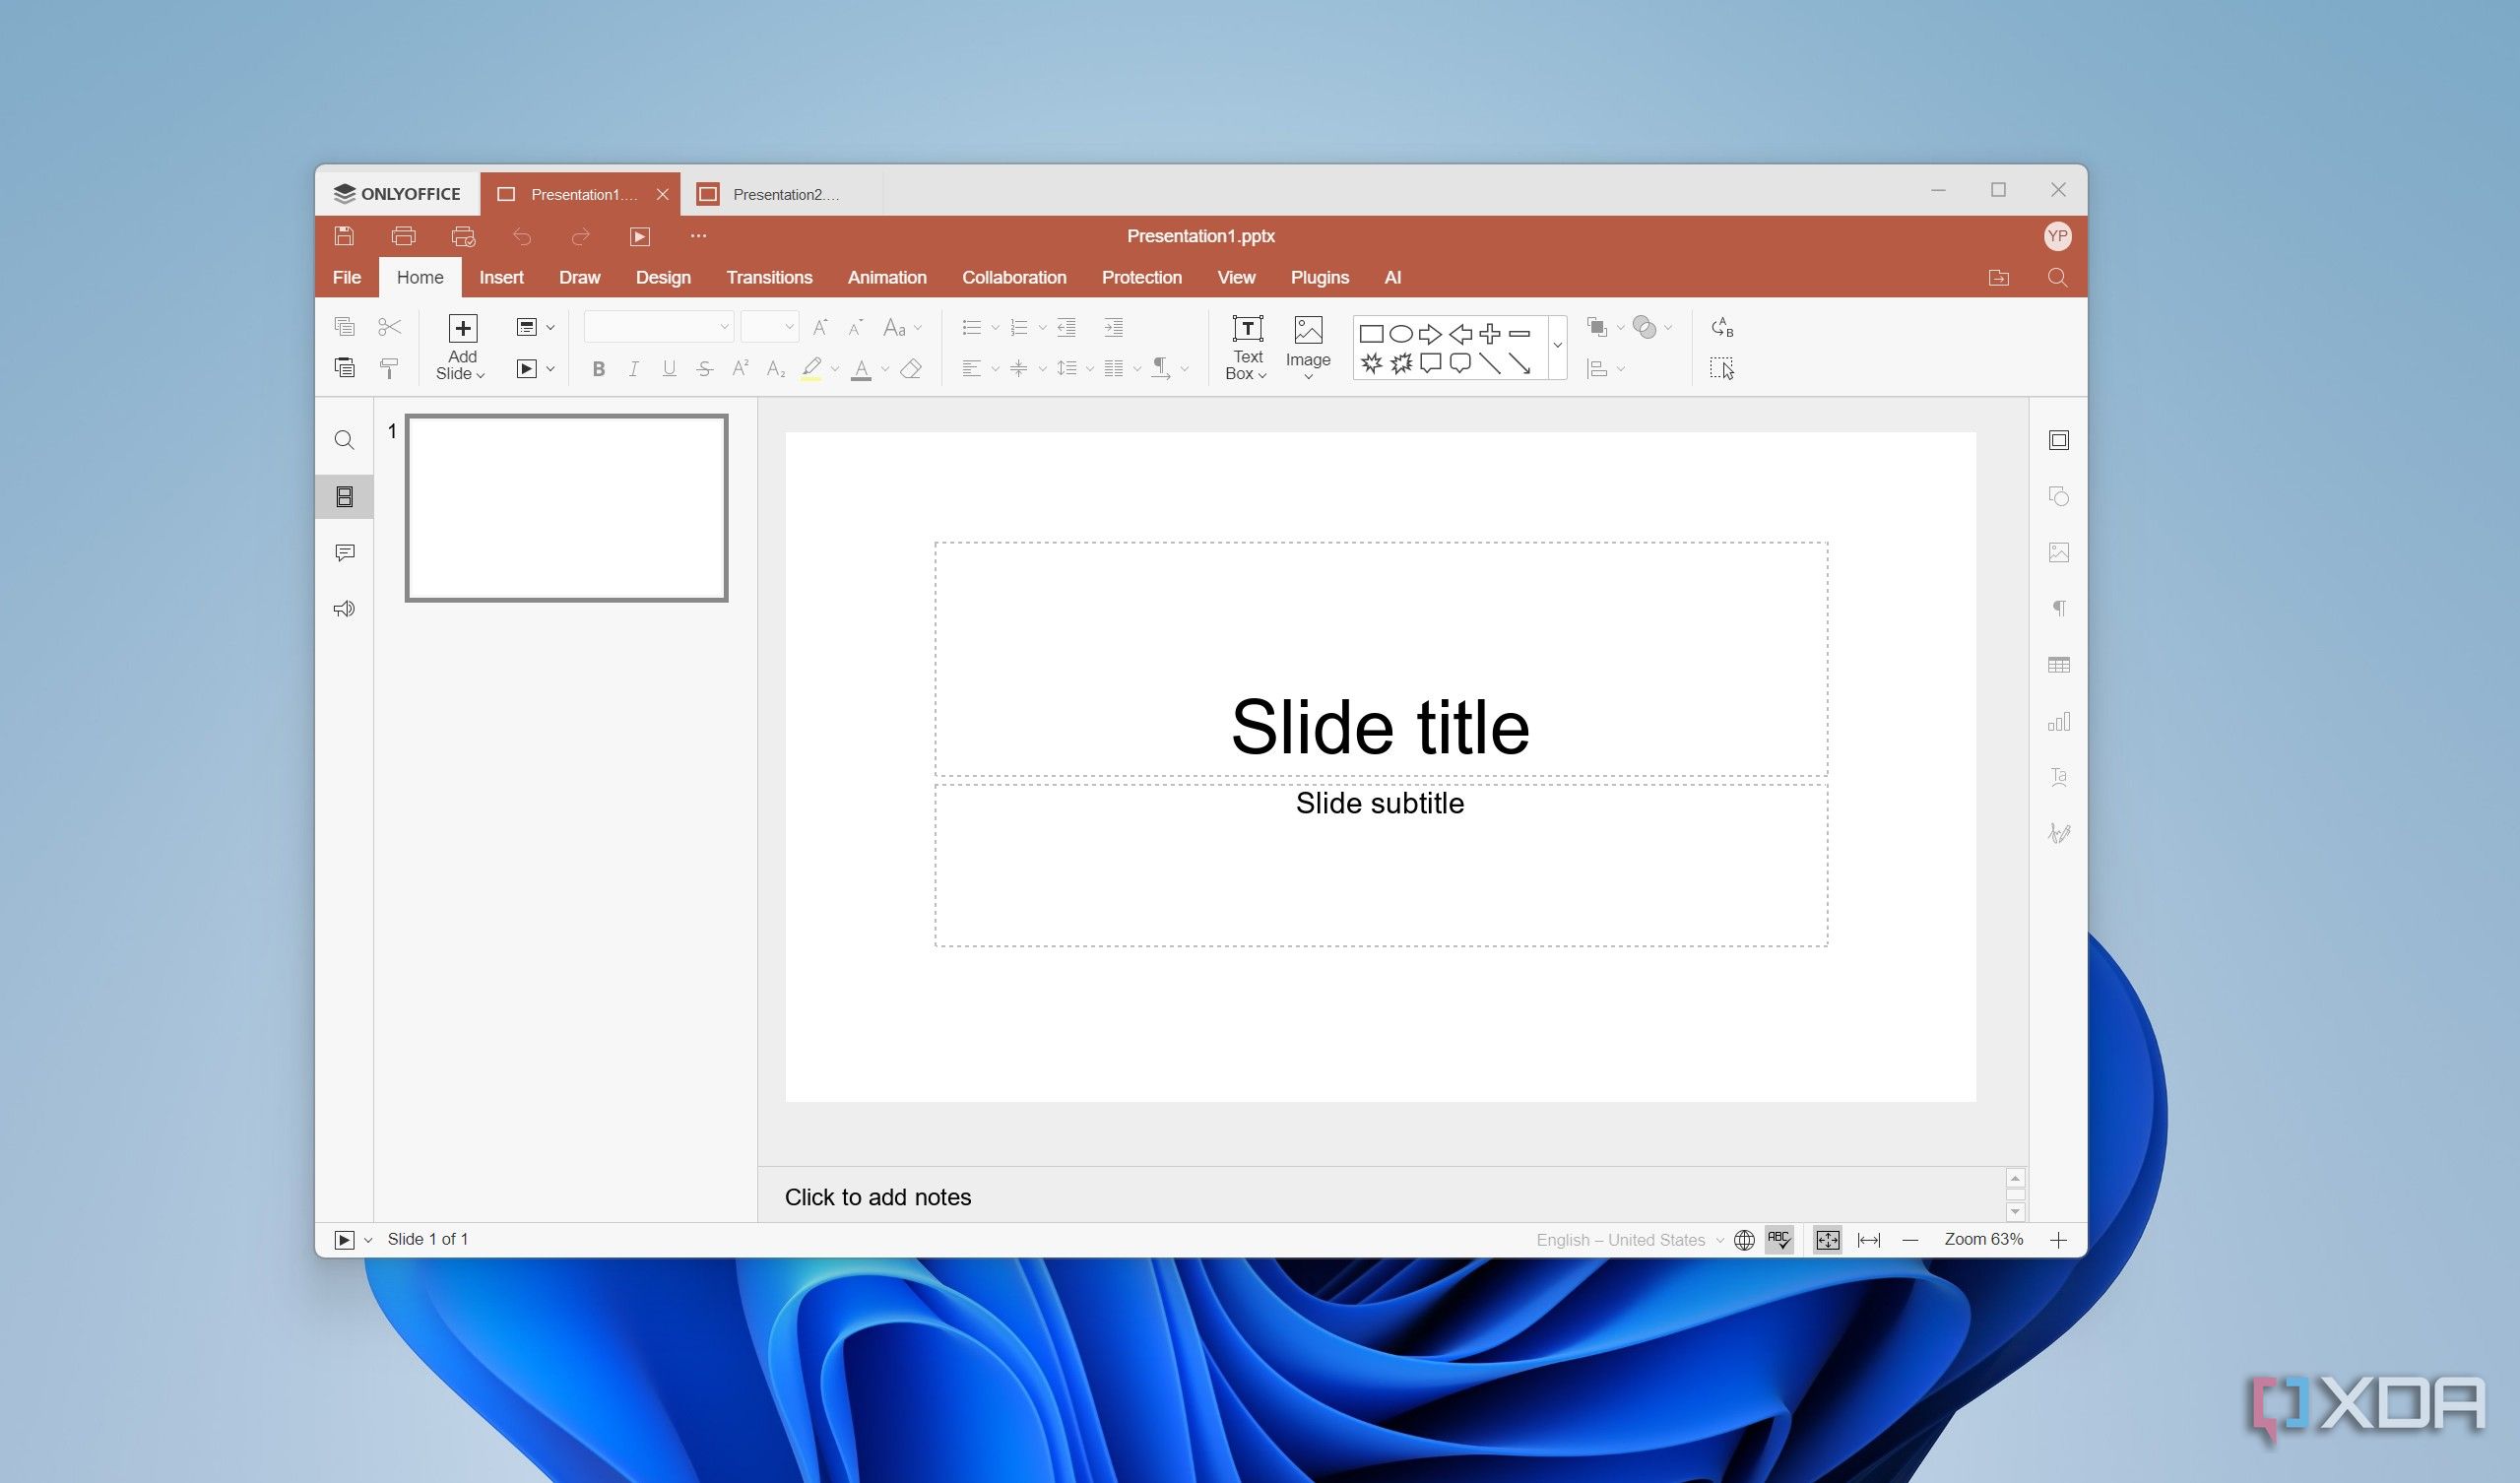
Task: Toggle spell checking in the status bar
Action: pos(1779,1239)
